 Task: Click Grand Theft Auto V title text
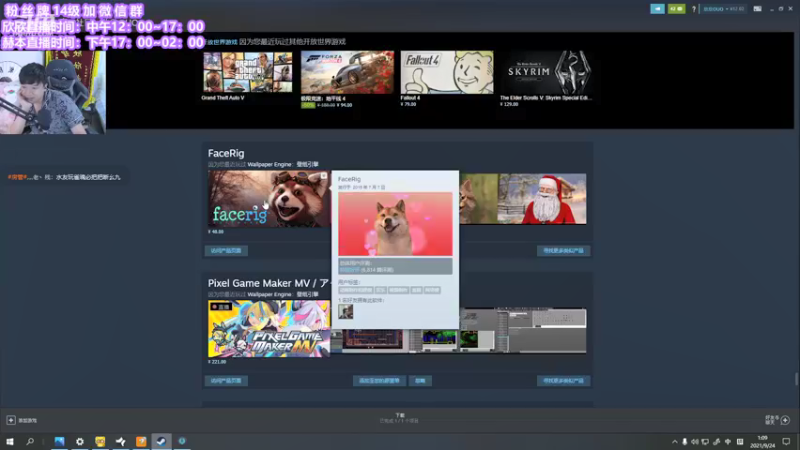point(223,97)
